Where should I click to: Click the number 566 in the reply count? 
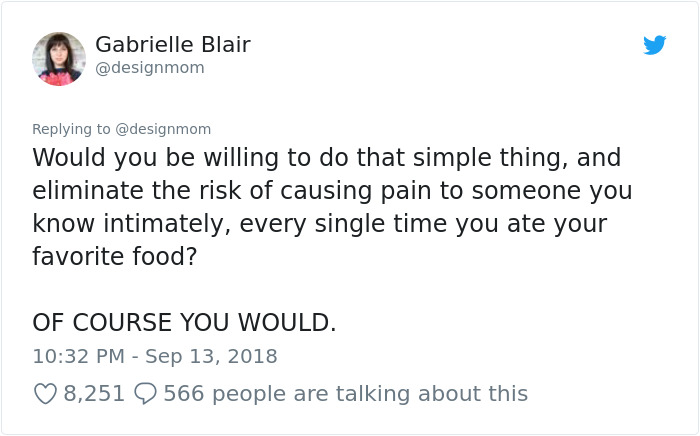[x=183, y=394]
